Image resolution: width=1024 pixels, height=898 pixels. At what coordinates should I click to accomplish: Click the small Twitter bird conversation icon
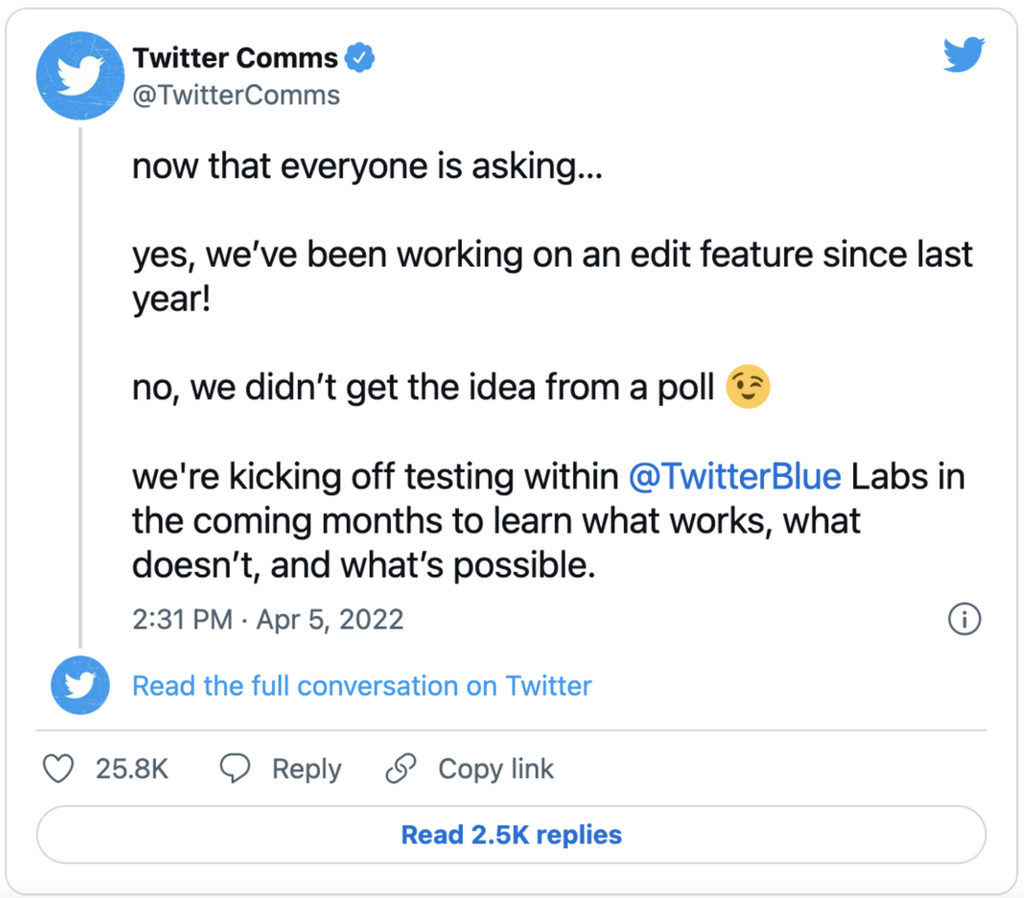tap(80, 686)
